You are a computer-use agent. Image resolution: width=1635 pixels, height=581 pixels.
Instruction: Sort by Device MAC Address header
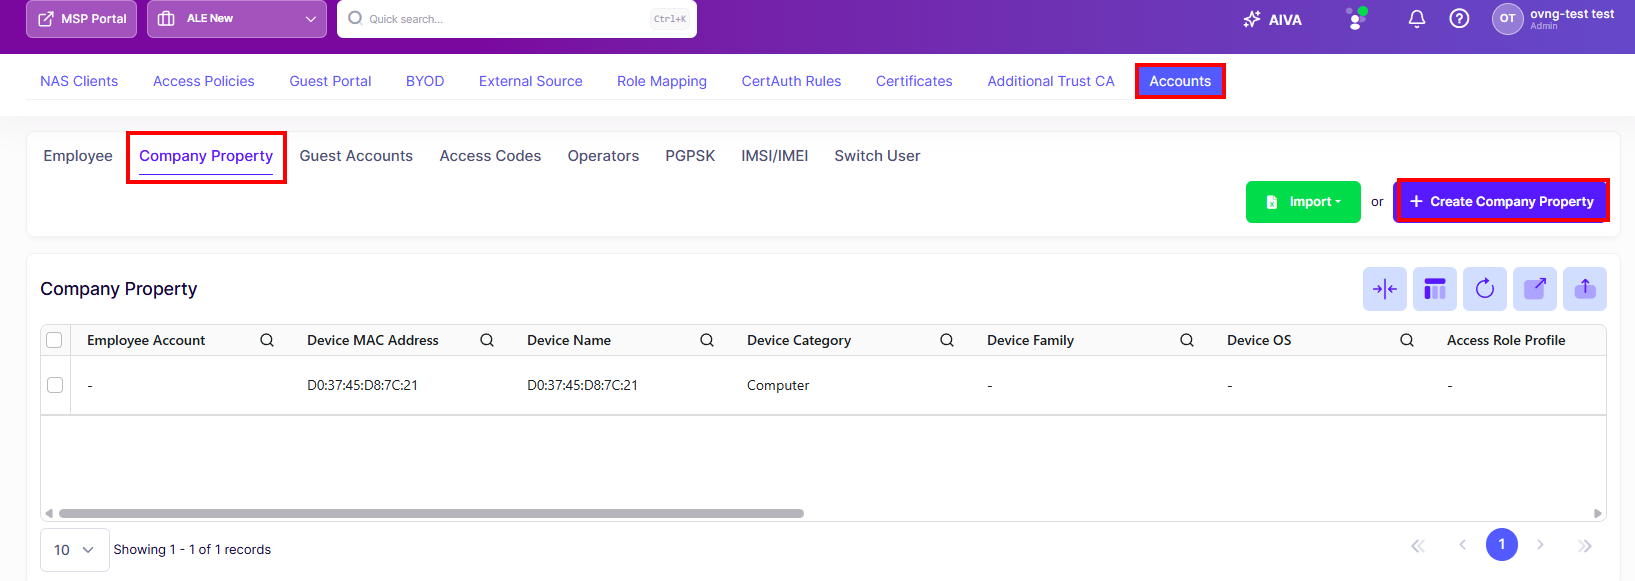click(373, 340)
